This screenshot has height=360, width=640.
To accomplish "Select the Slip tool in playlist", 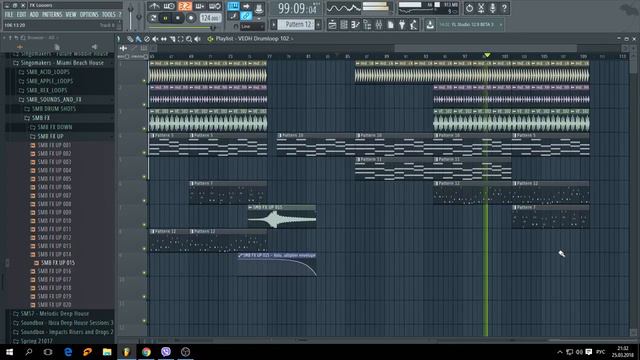I will pyautogui.click(x=164, y=39).
